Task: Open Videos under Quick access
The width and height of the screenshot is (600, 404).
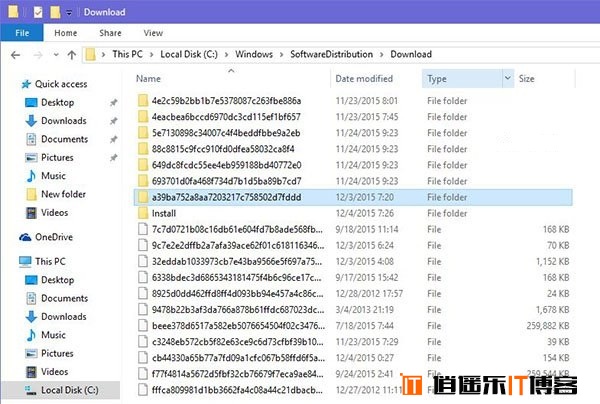Action: [x=47, y=213]
